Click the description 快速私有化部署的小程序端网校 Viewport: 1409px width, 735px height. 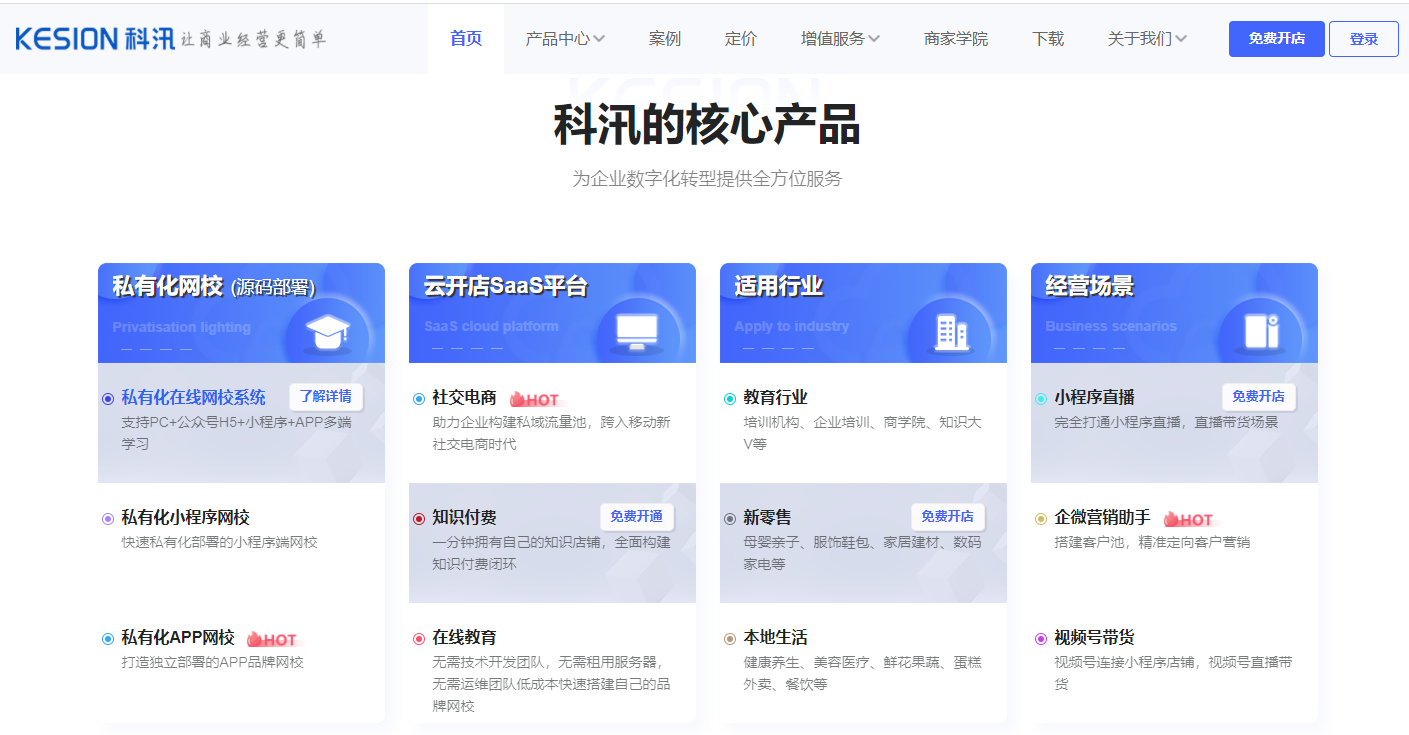(x=219, y=542)
